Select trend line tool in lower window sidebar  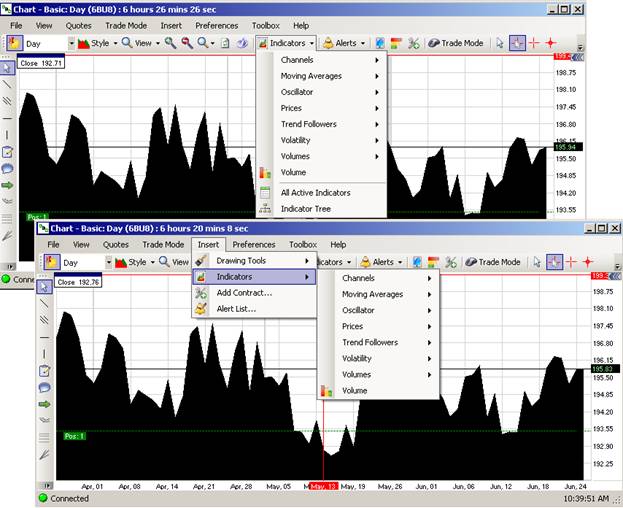pyautogui.click(x=44, y=303)
